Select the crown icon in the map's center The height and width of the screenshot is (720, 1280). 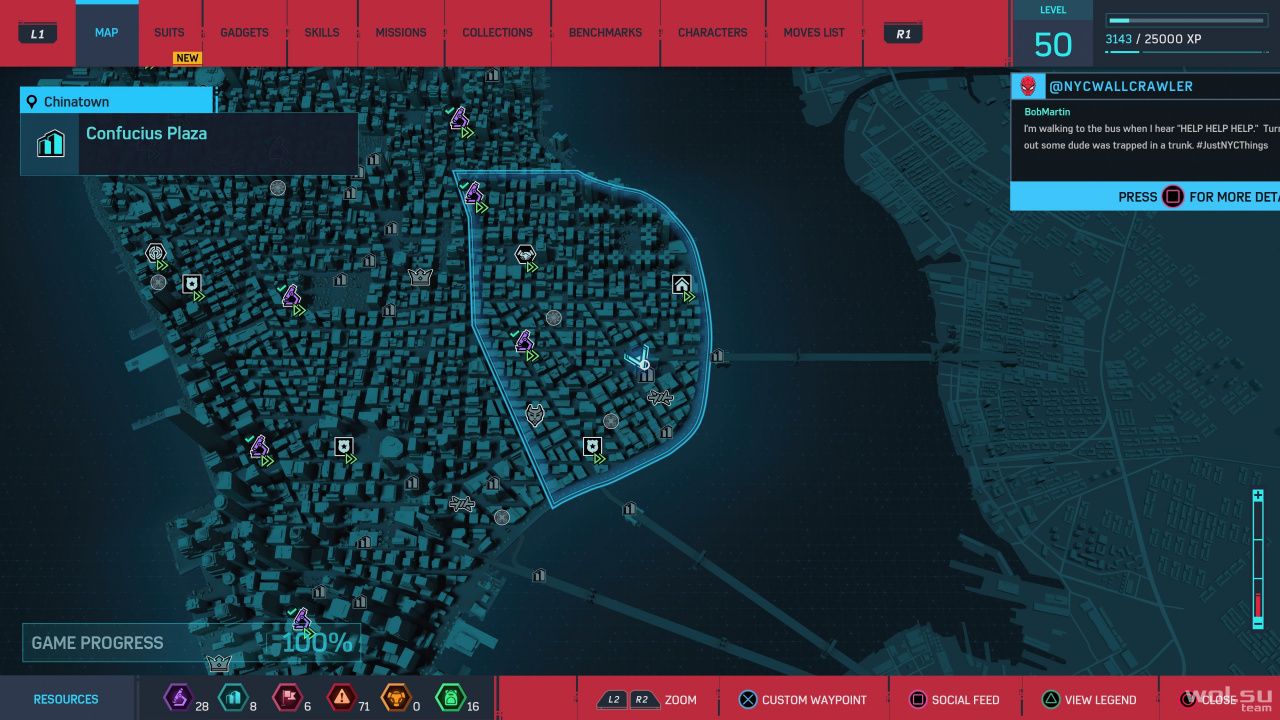[x=420, y=277]
